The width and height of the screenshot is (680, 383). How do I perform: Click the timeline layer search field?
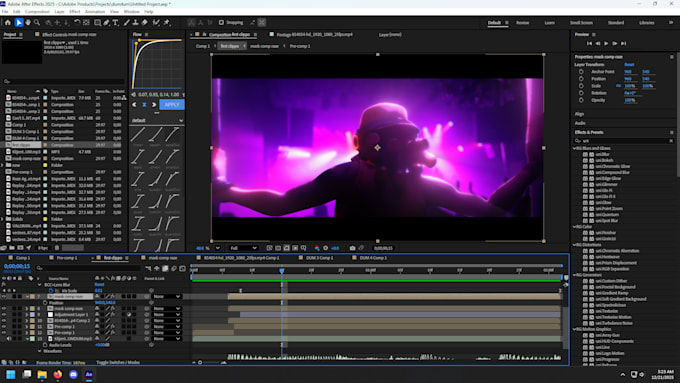pos(88,268)
